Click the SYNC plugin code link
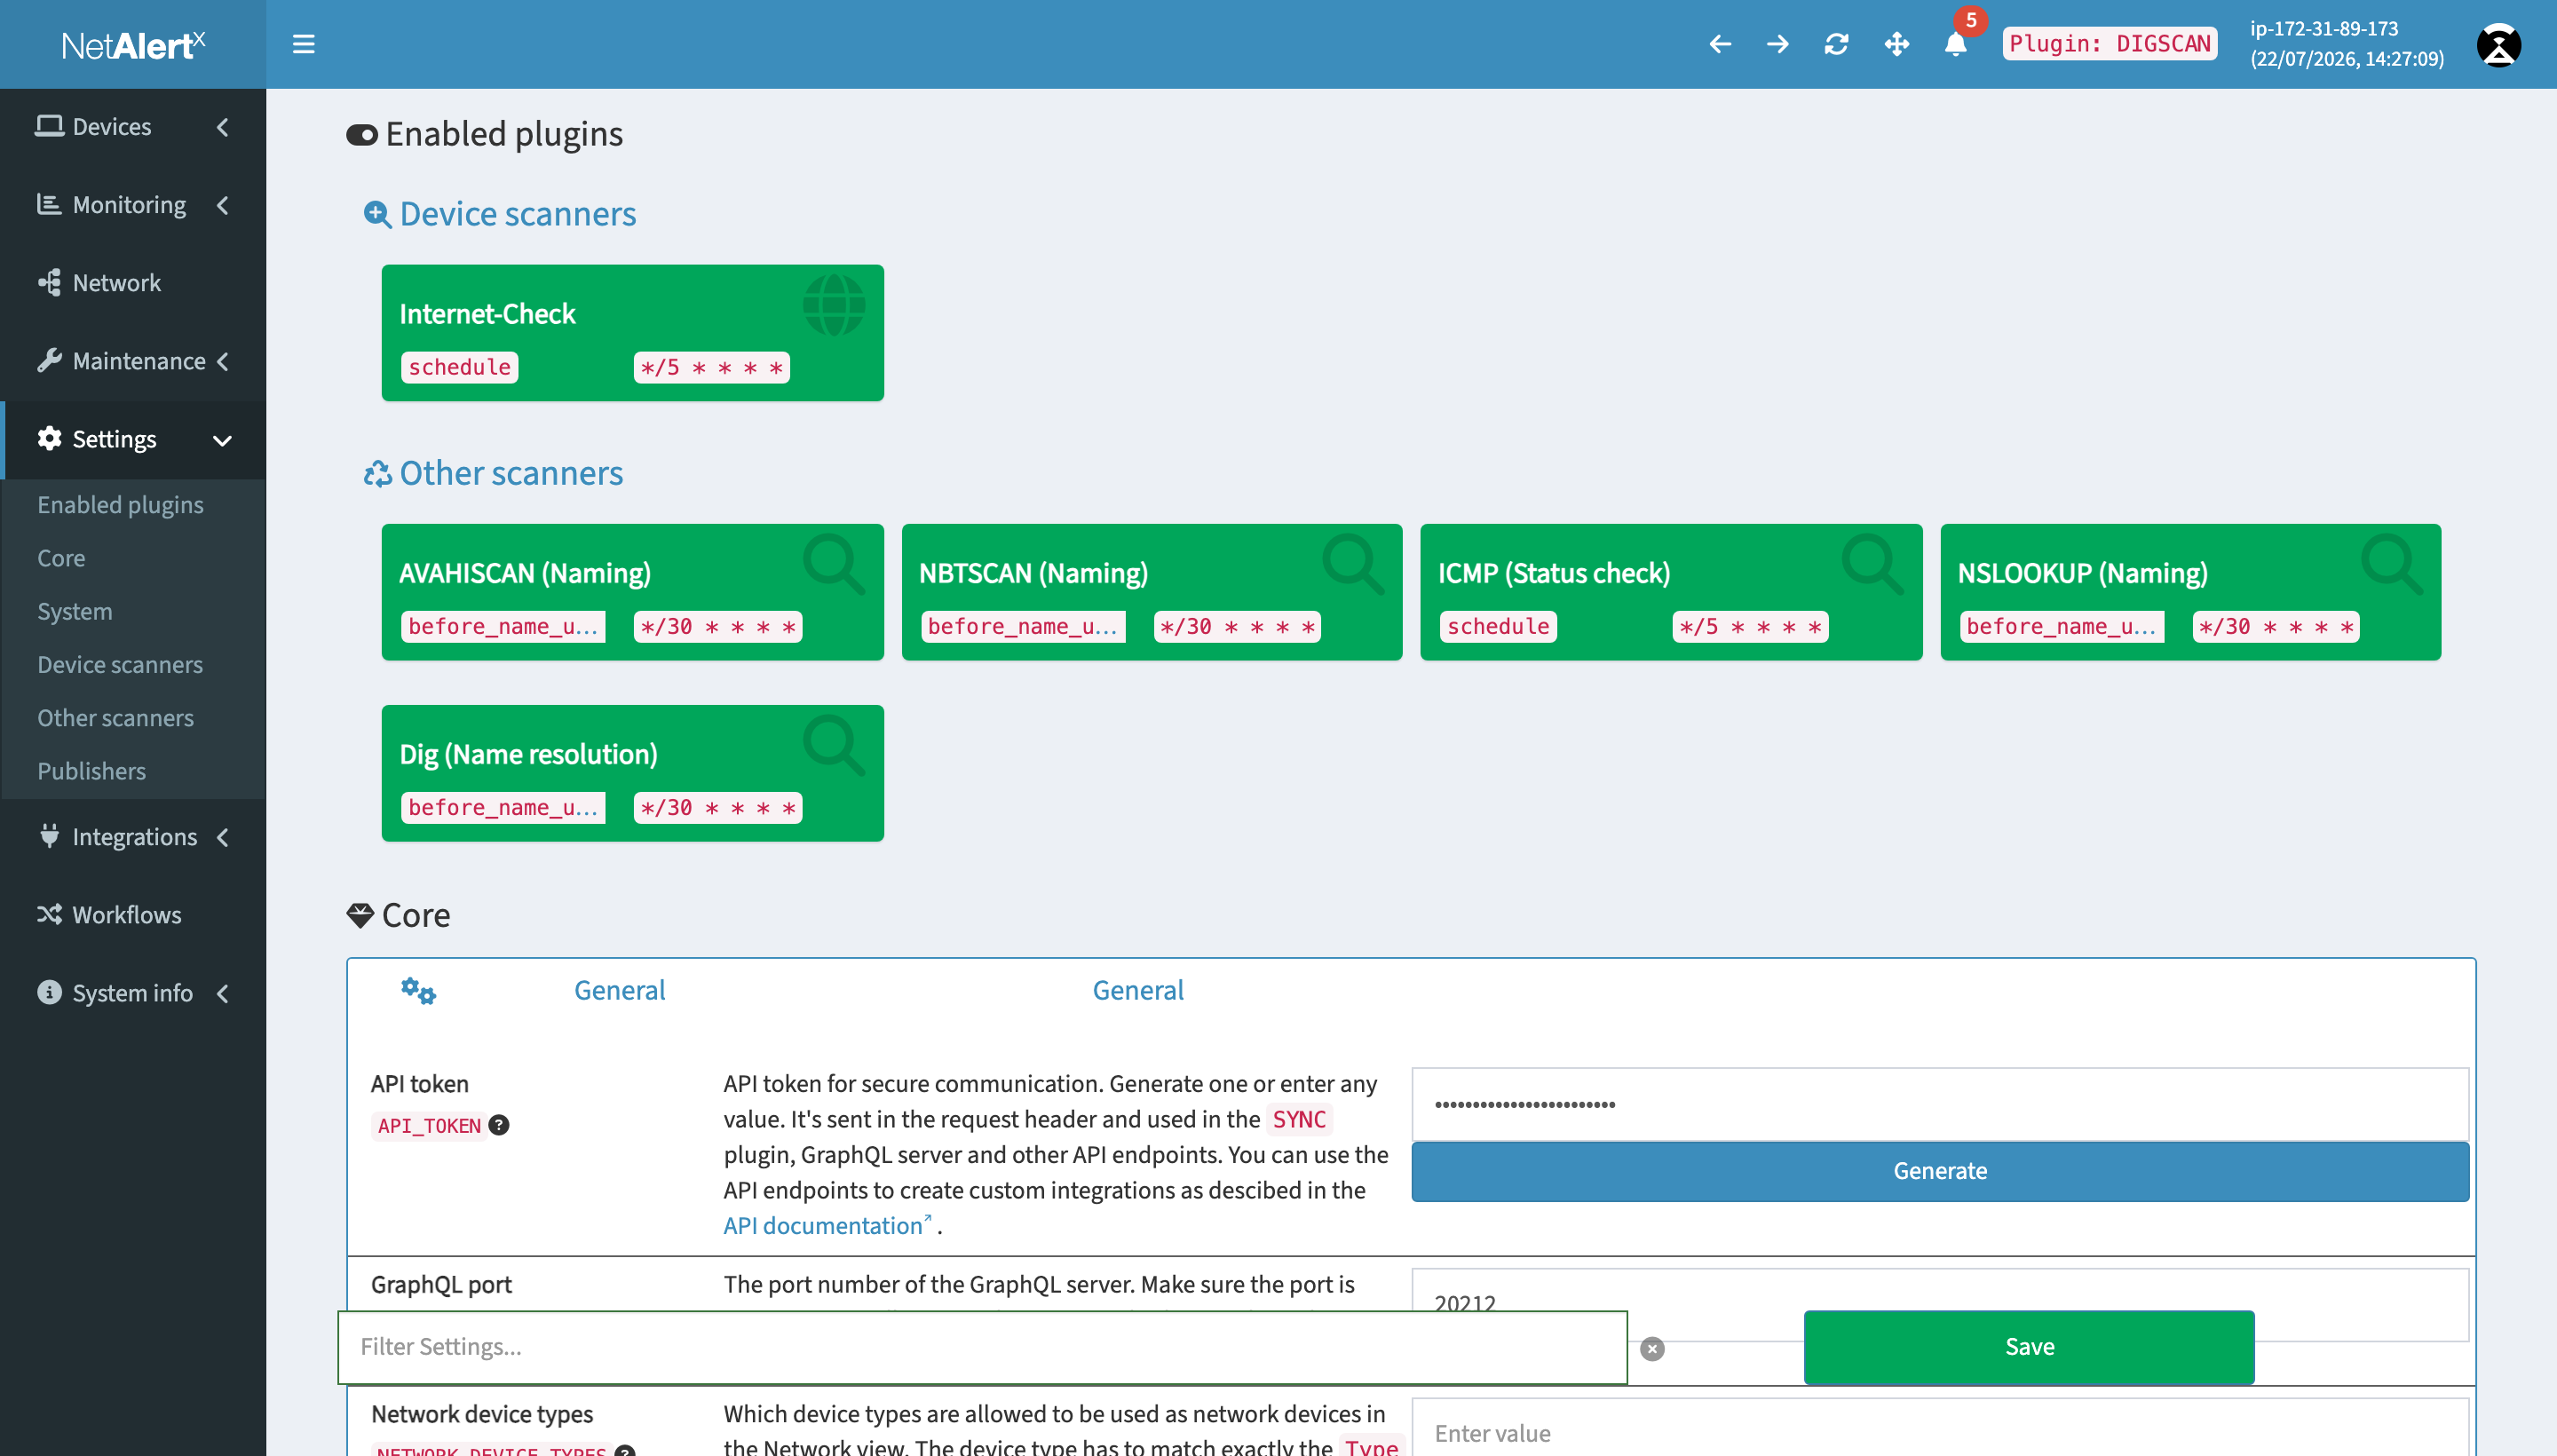This screenshot has width=2557, height=1456. pos(1298,1119)
